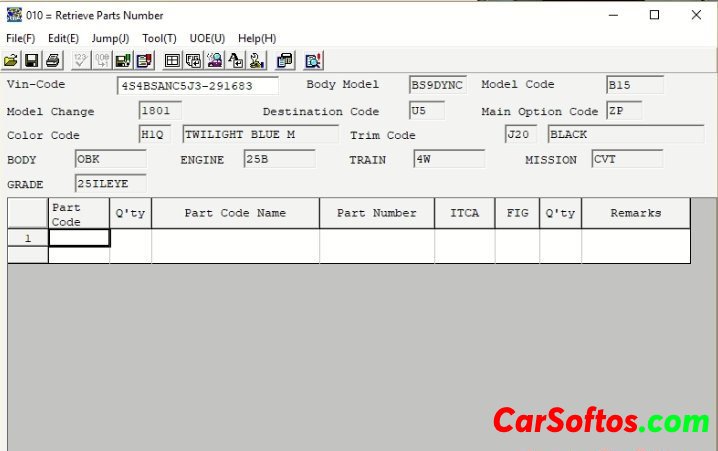718x451 pixels.
Task: Select row 1 via its row header
Action: point(27,238)
